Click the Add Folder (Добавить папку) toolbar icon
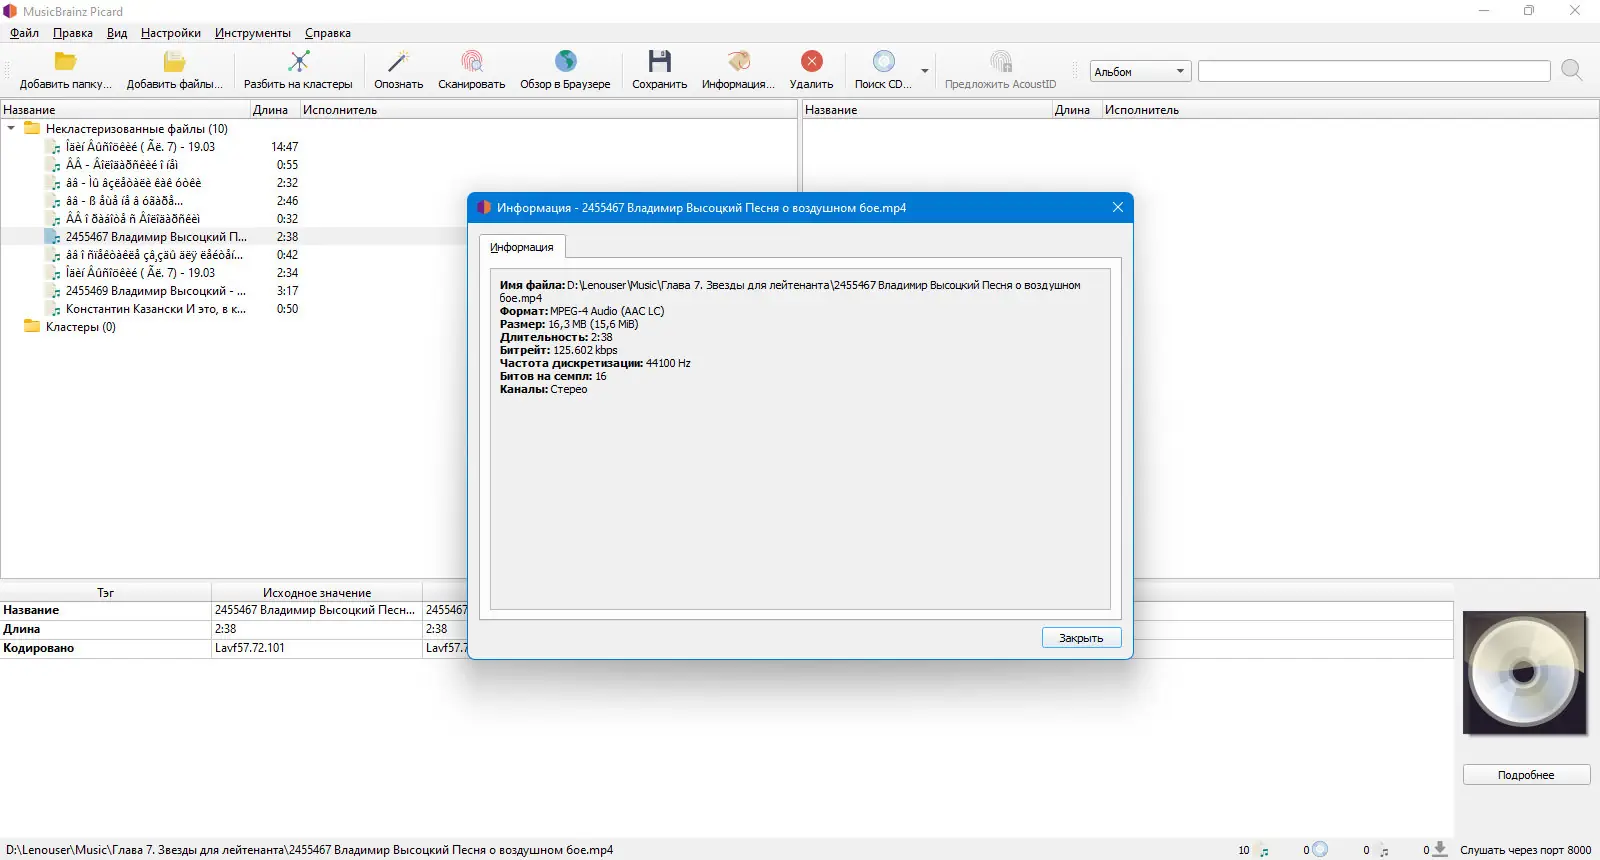Viewport: 1600px width, 860px height. [x=66, y=61]
